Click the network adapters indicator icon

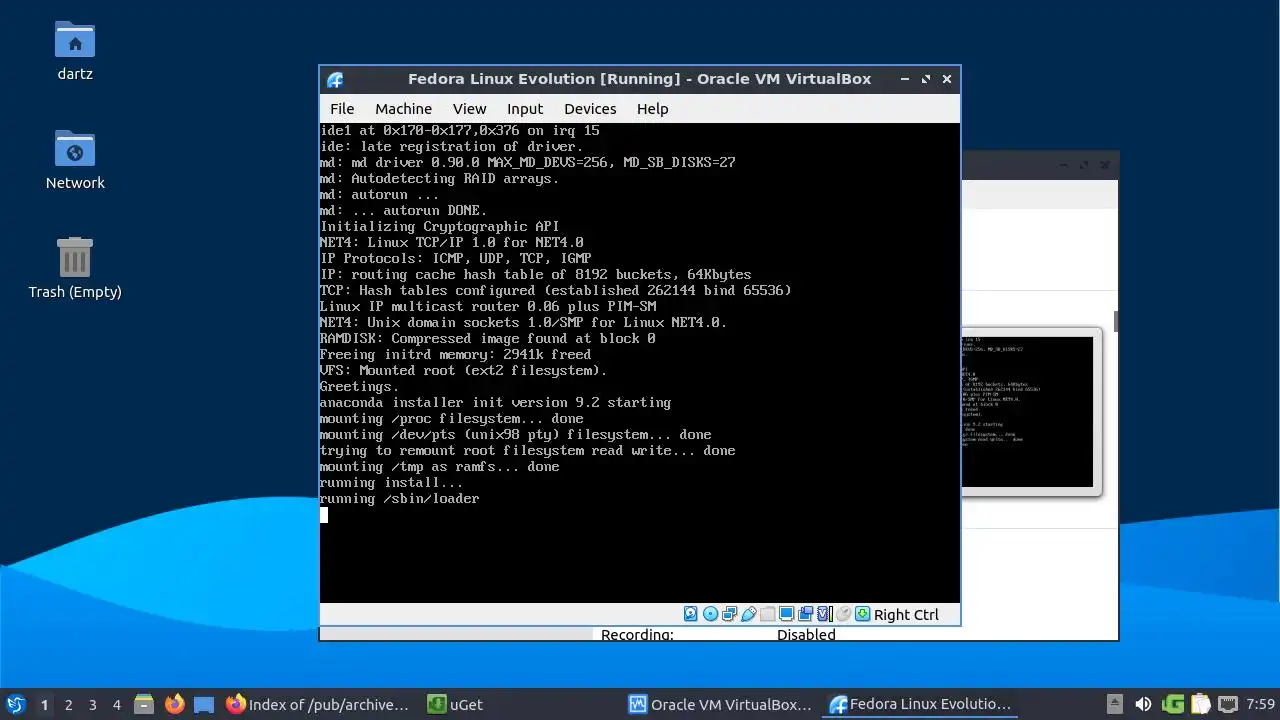(x=729, y=614)
